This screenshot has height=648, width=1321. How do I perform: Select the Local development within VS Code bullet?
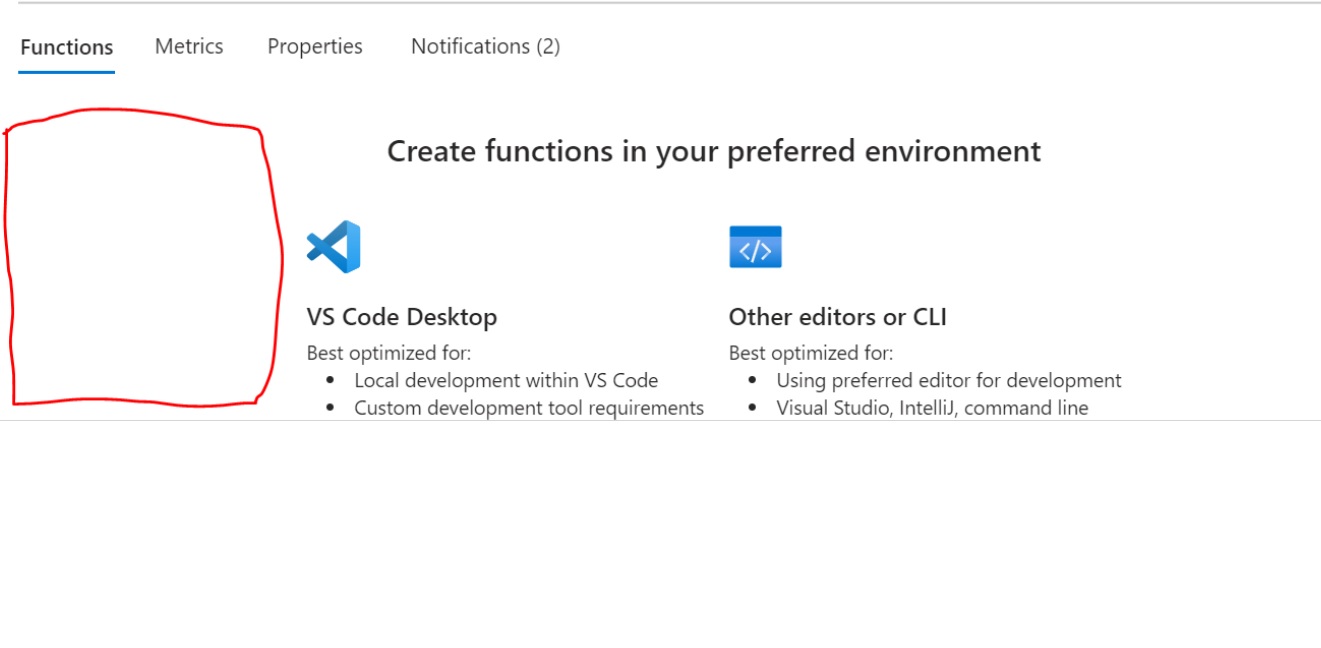point(506,380)
